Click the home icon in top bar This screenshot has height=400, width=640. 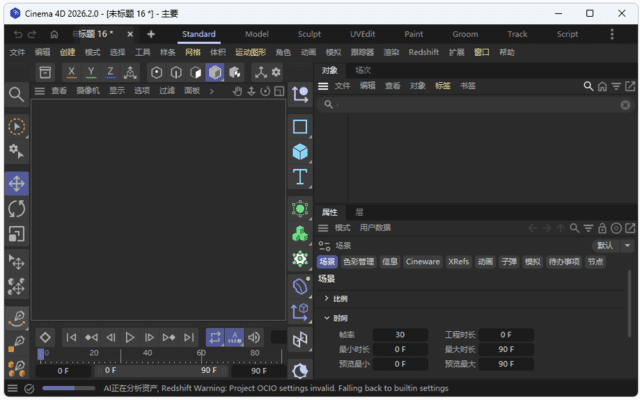54,34
